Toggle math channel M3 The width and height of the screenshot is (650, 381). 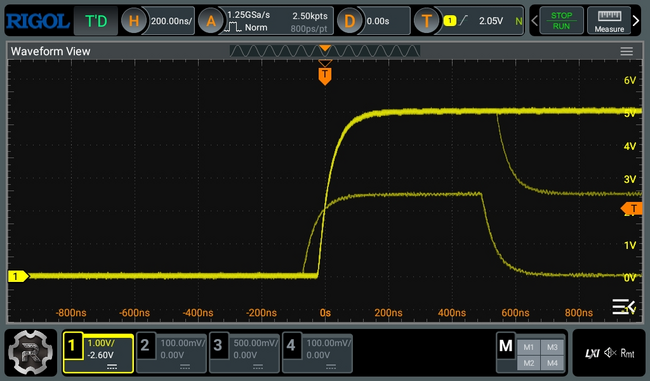[x=552, y=347]
